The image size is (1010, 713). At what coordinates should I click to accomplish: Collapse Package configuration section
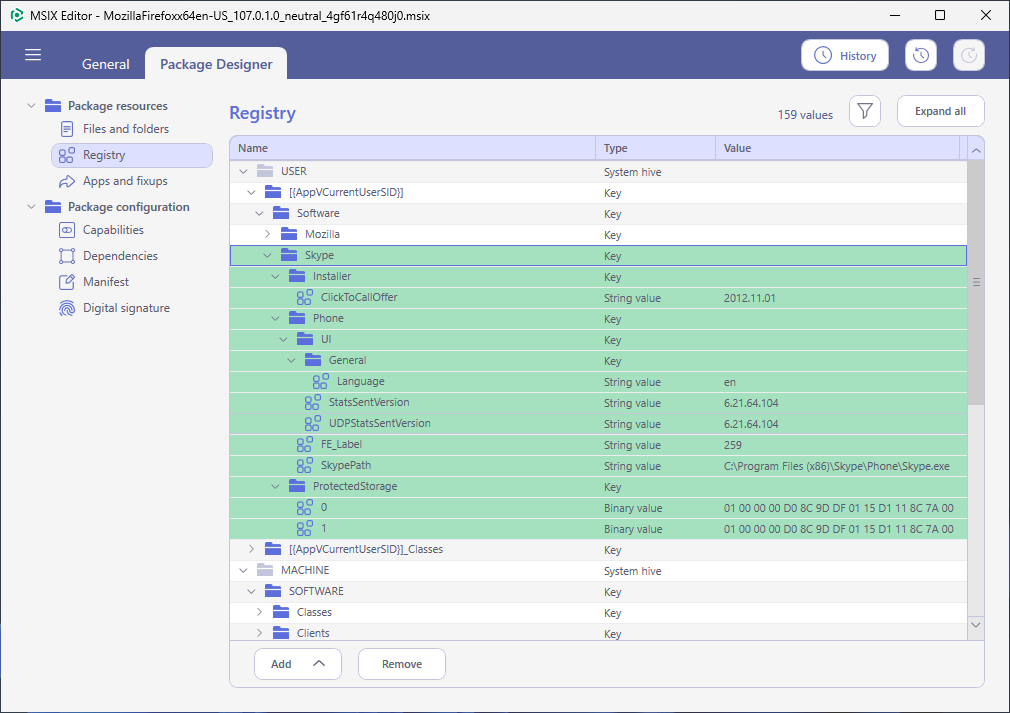(x=31, y=207)
